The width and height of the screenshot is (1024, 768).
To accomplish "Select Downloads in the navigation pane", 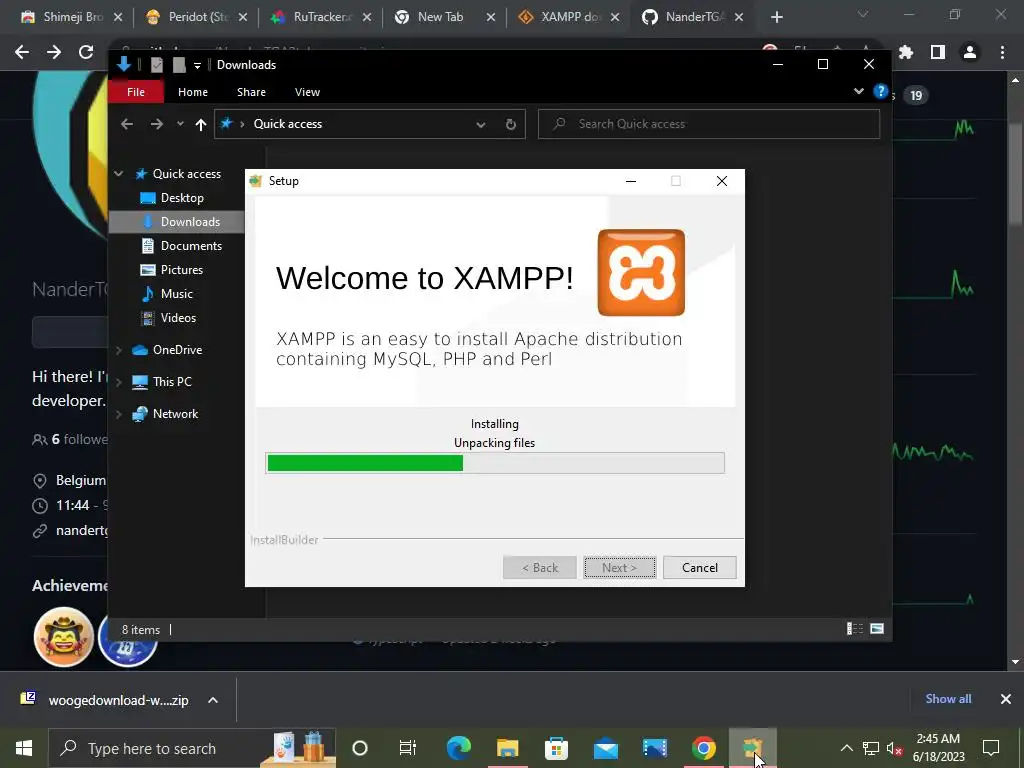I will 190,222.
